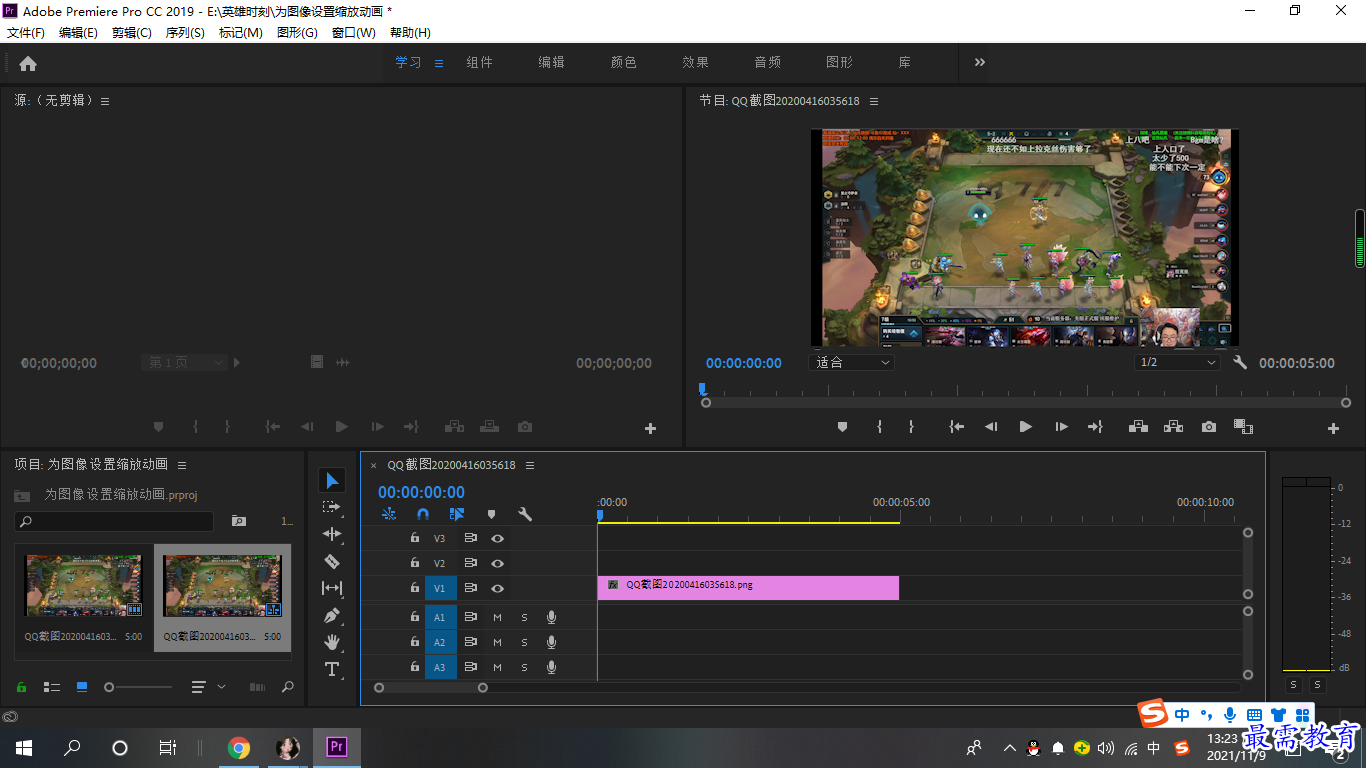Screen dimensions: 1366x768
Task: Select the Hand tool
Action: (332, 642)
